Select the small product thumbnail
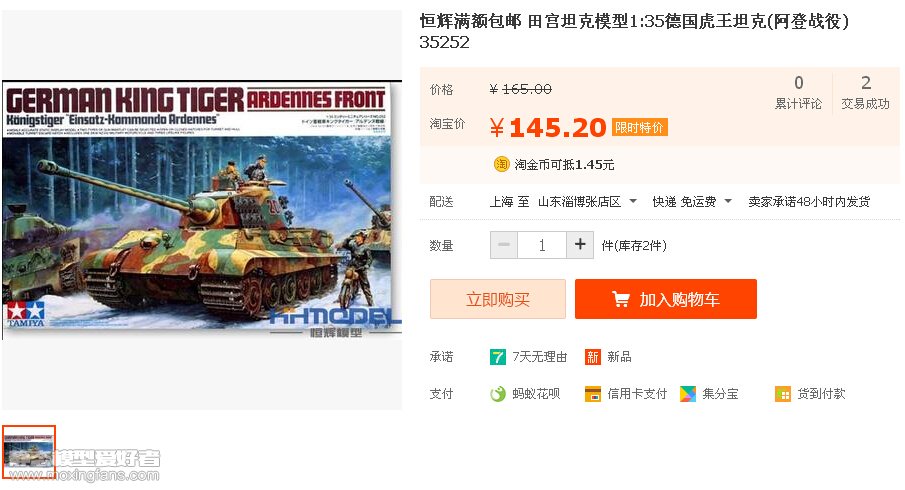 pos(29,452)
